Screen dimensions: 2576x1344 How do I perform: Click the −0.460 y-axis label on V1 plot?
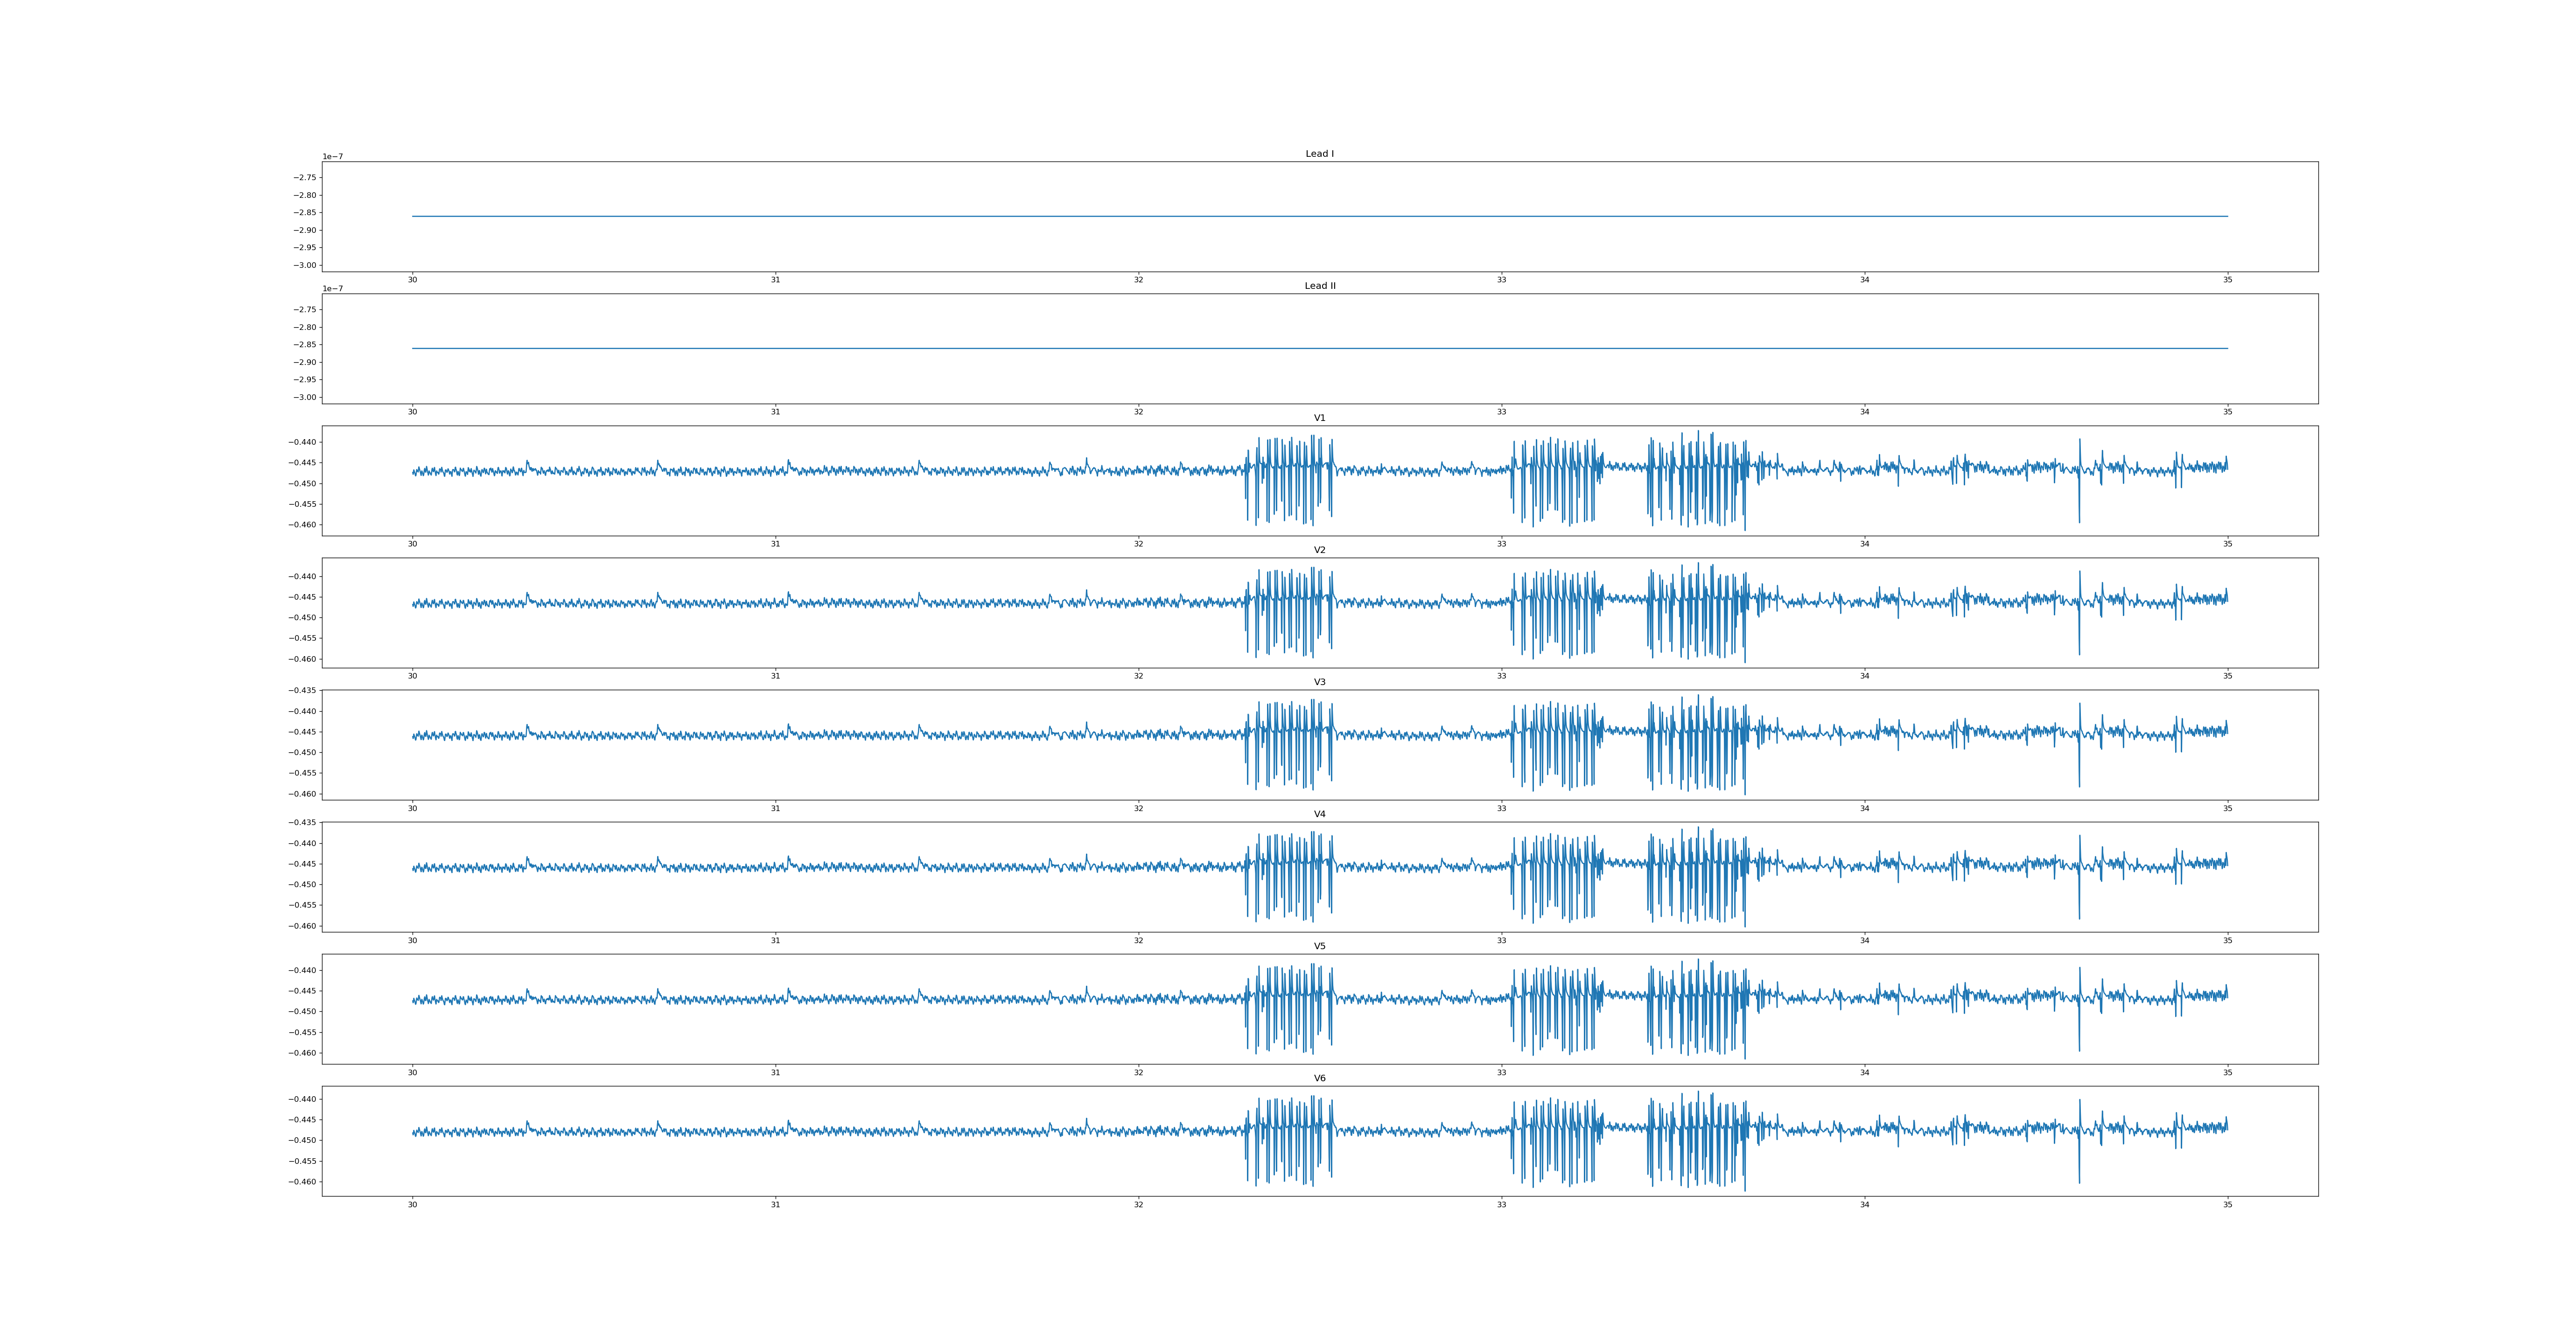[303, 525]
